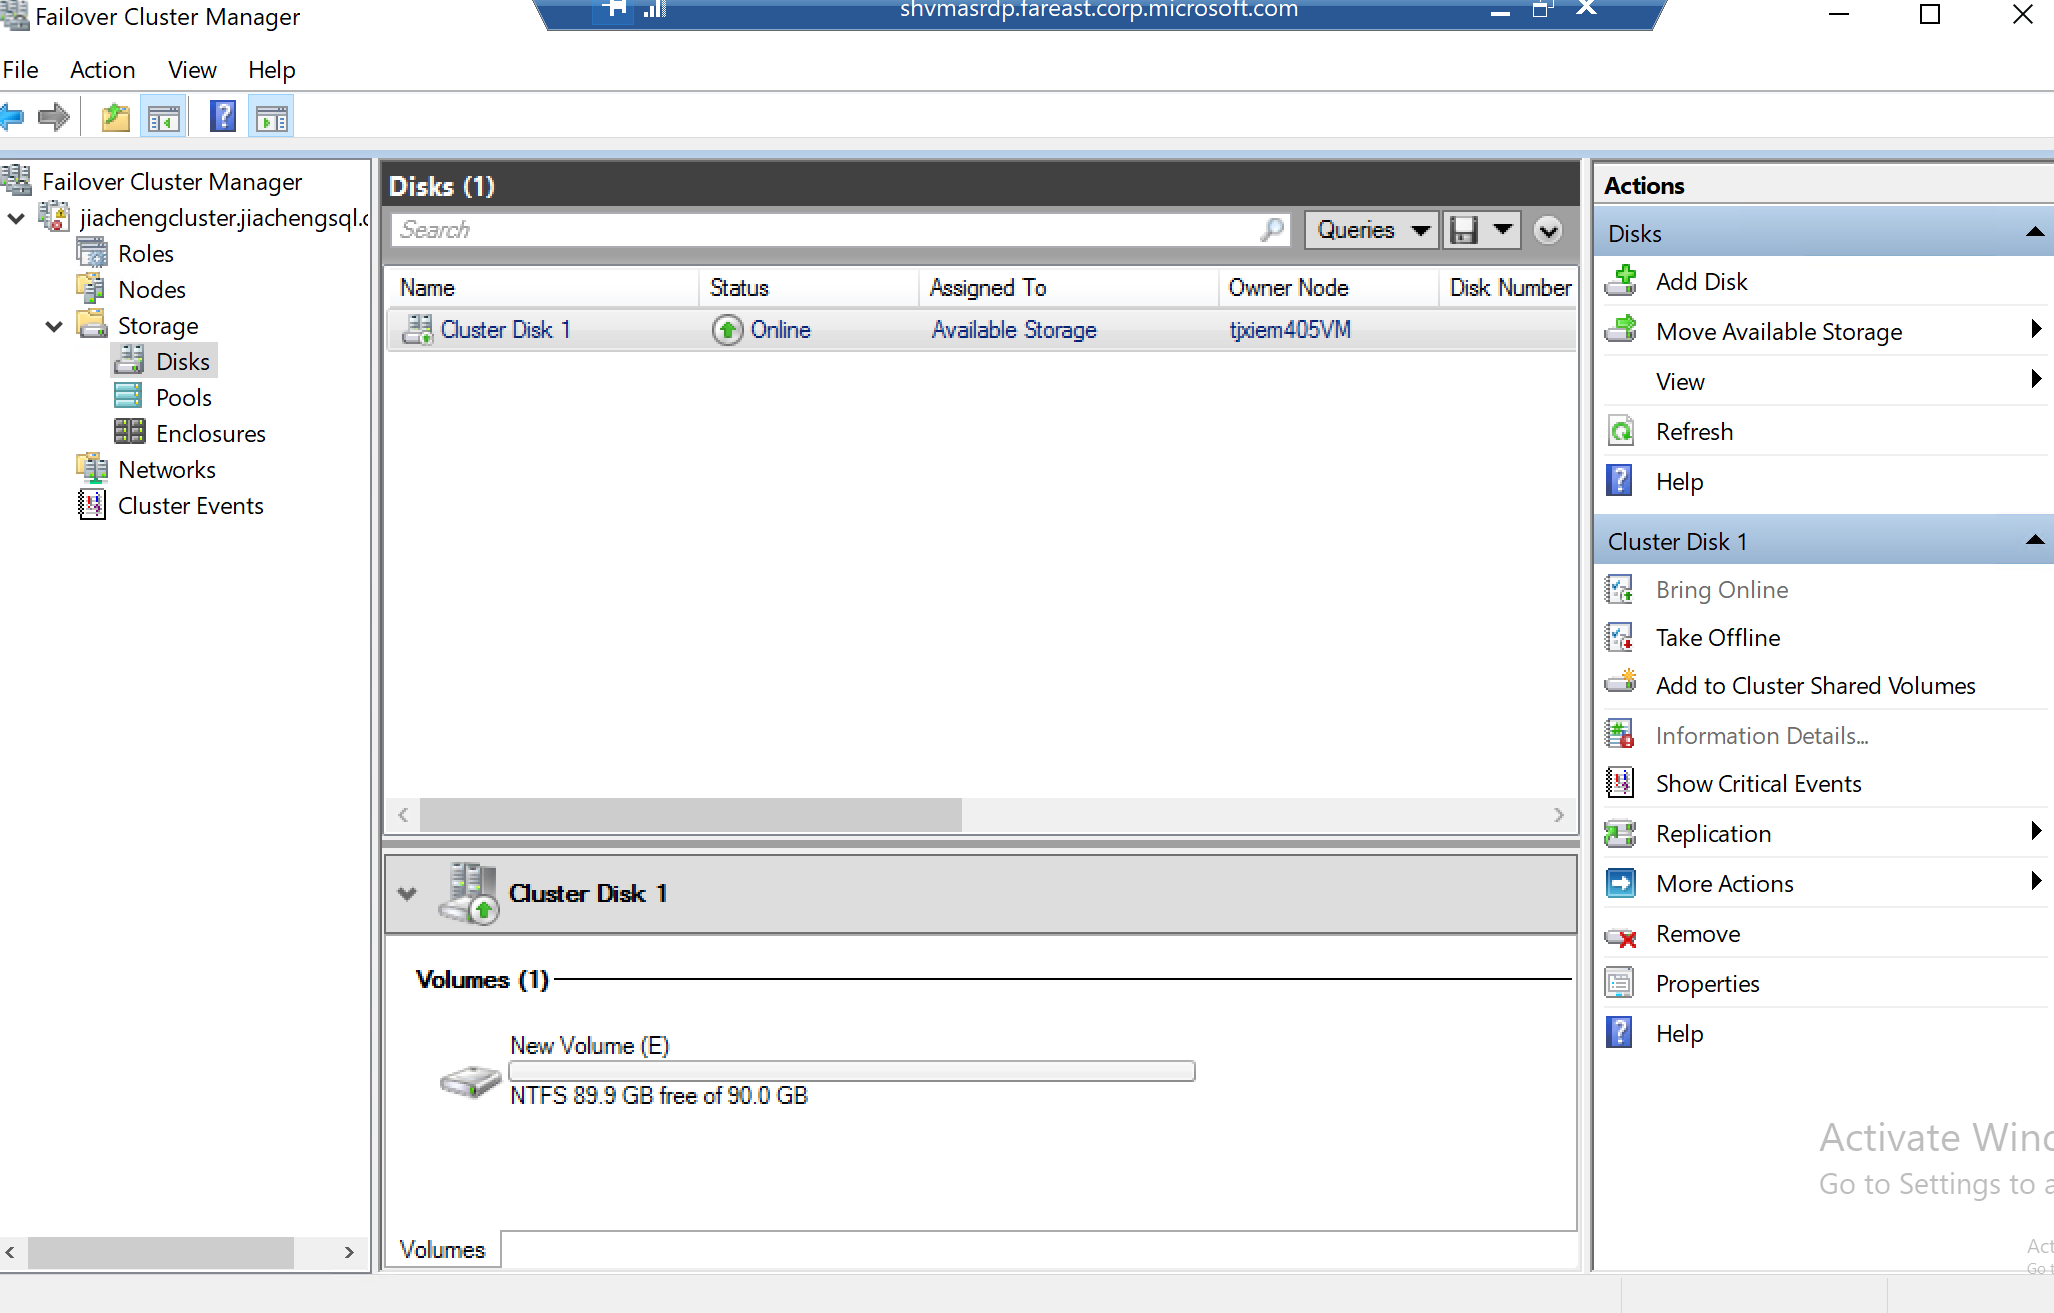Click Remove in the Actions pane
The width and height of the screenshot is (2054, 1313).
tap(1697, 934)
